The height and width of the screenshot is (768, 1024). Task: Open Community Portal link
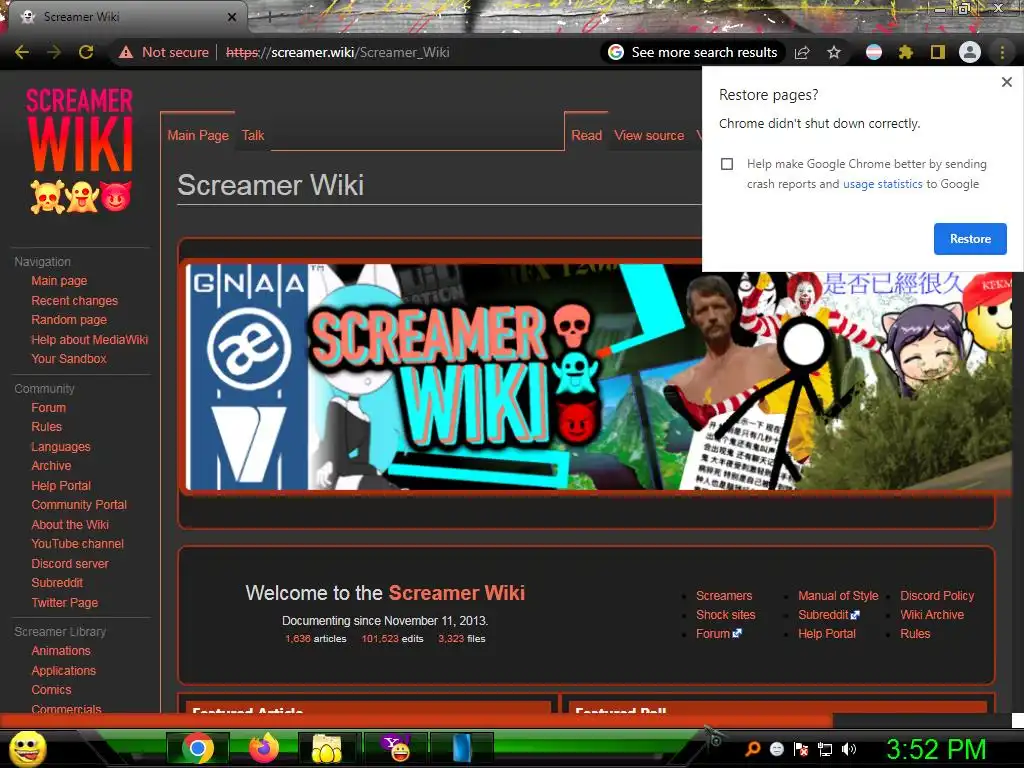(x=79, y=505)
